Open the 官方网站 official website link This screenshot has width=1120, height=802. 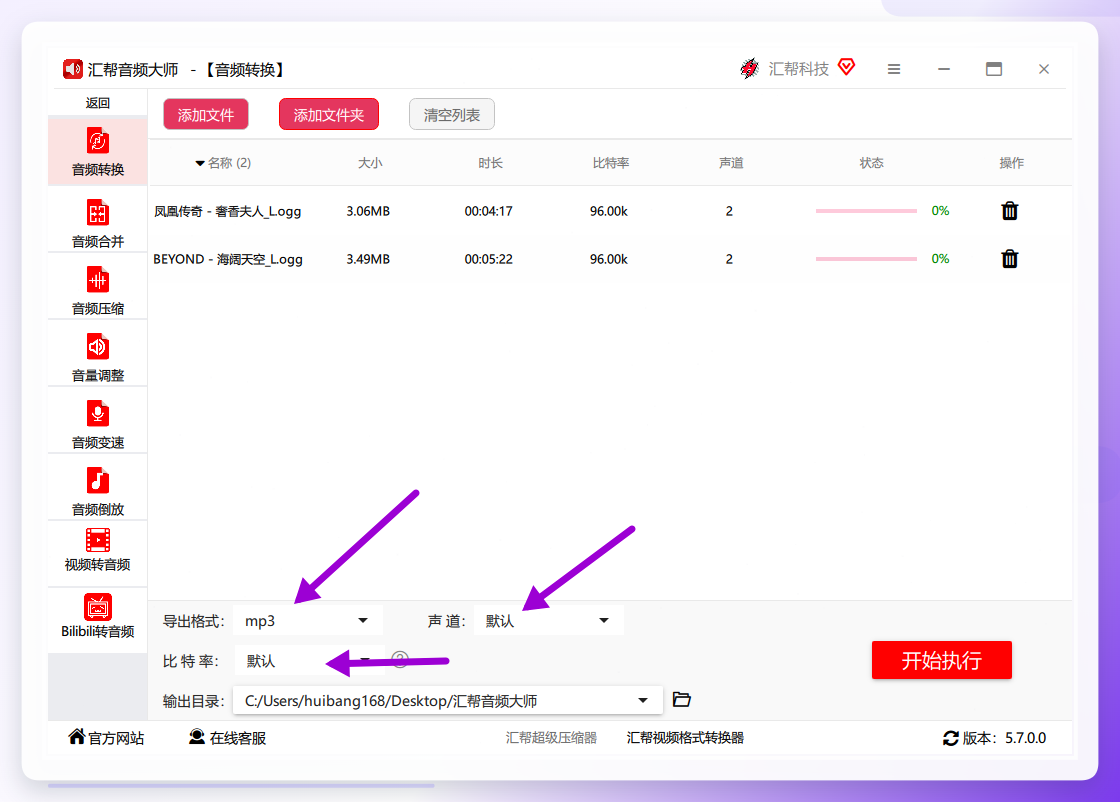(116, 738)
